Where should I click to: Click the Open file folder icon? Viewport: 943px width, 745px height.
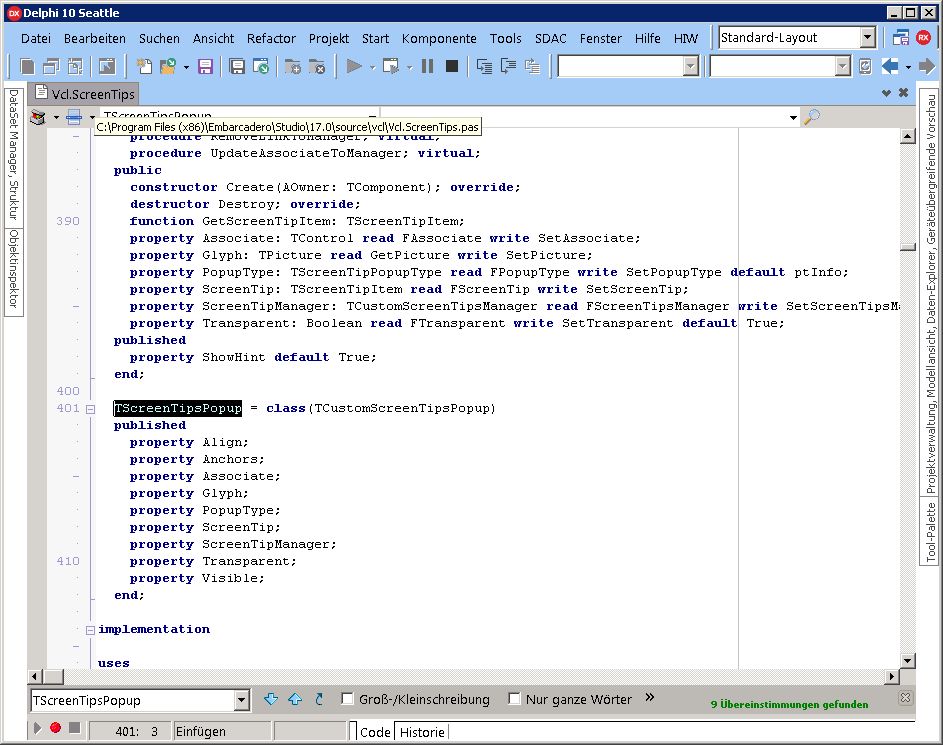click(168, 66)
